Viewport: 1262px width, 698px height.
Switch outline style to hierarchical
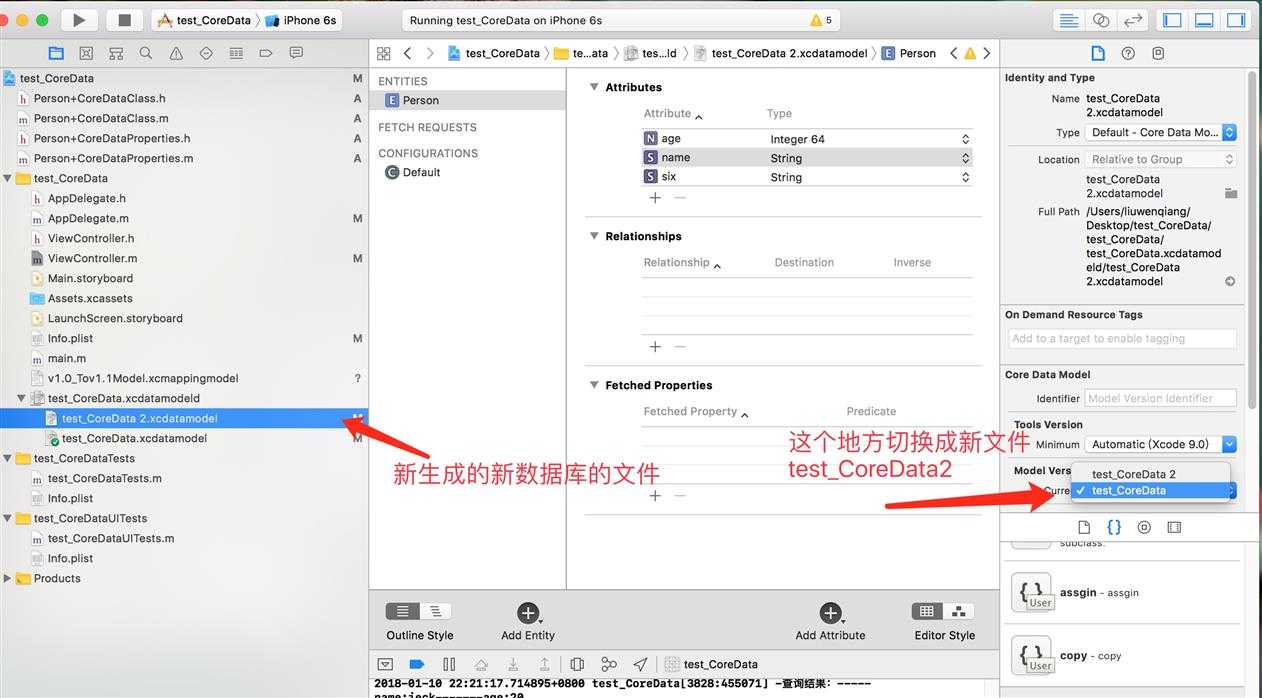click(x=436, y=611)
